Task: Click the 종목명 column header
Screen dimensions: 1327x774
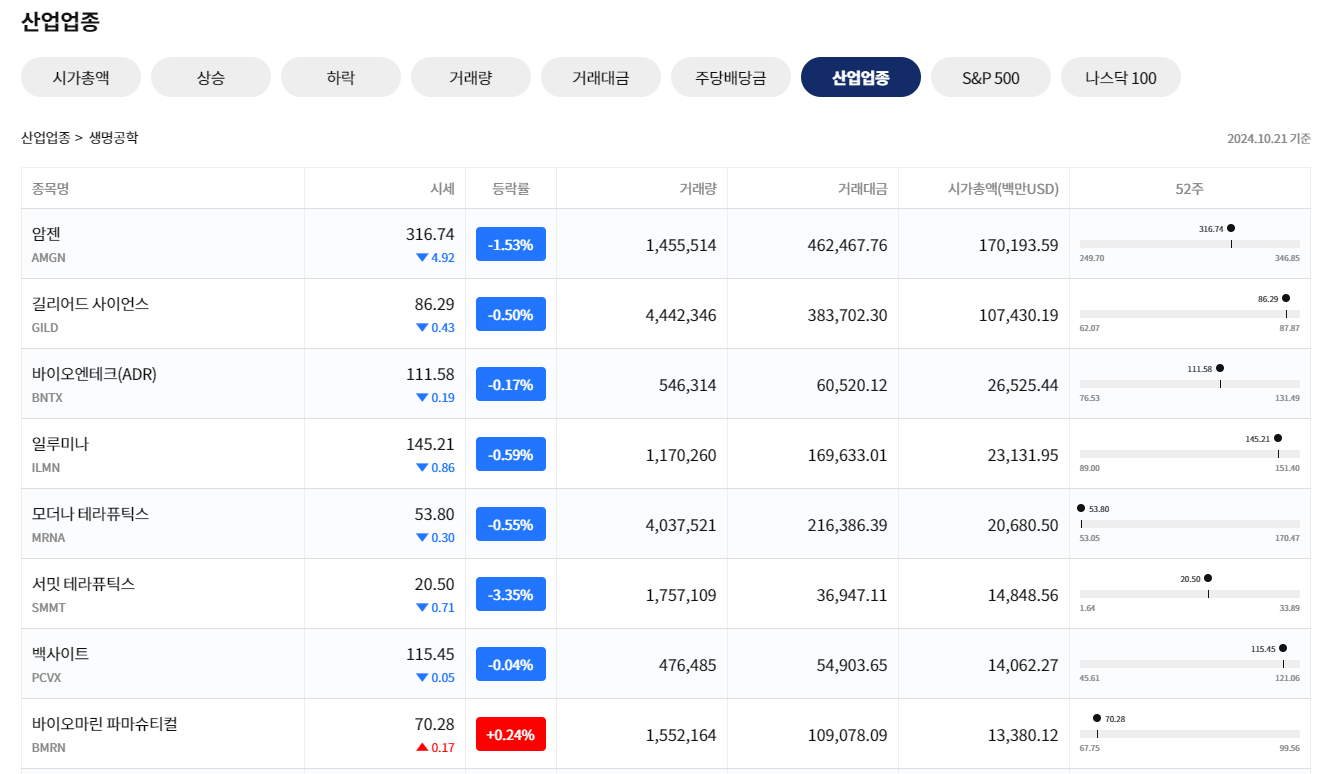Action: 50,188
